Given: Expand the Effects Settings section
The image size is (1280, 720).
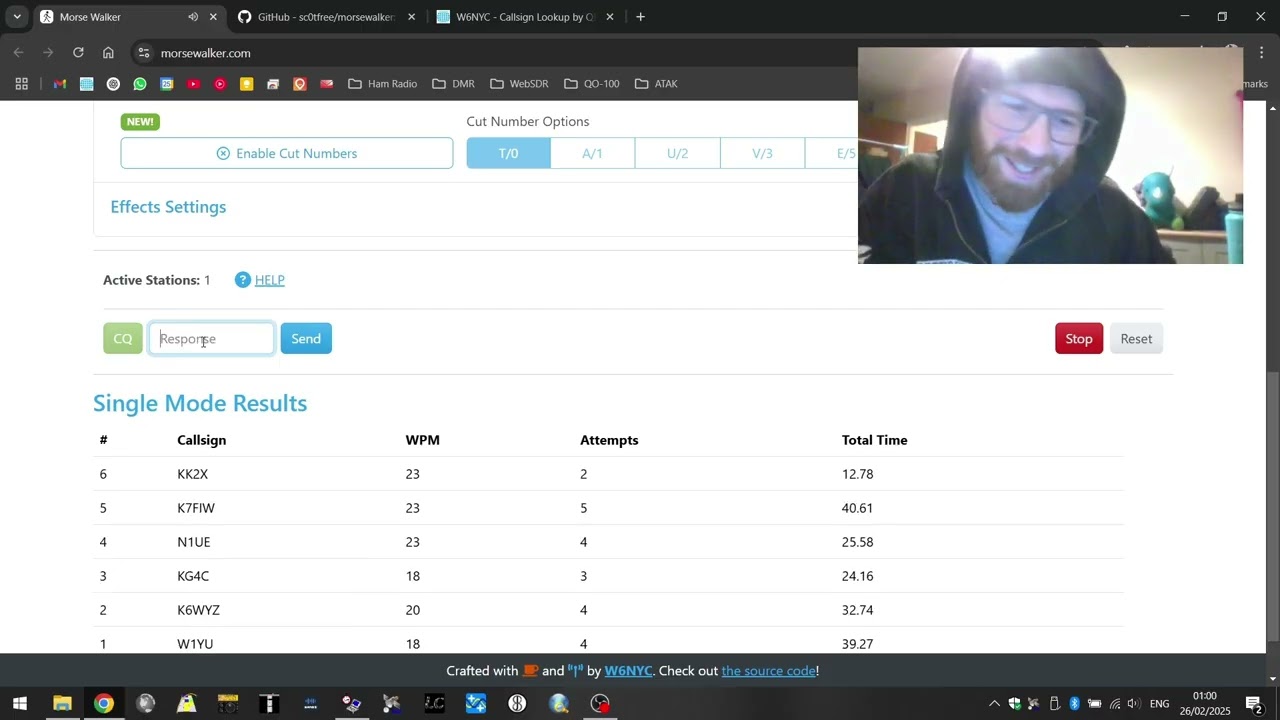Looking at the screenshot, I should [168, 207].
